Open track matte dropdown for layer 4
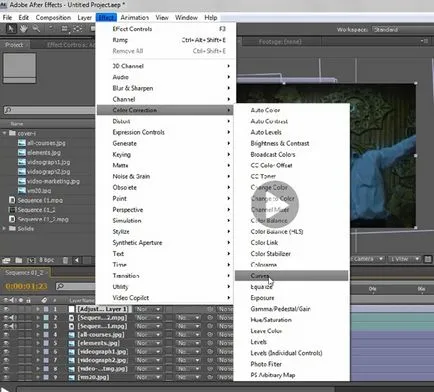434x392 pixels. pos(188,335)
